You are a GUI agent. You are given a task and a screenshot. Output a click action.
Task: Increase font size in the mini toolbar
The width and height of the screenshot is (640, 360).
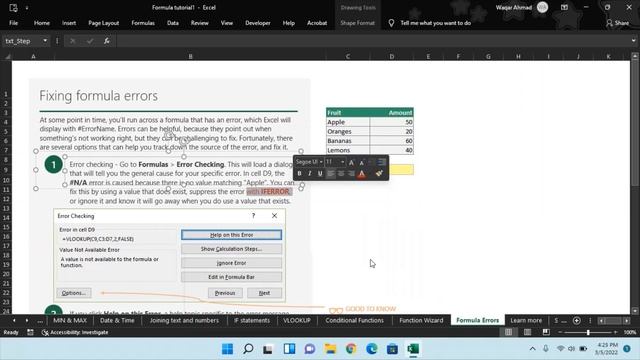click(x=351, y=162)
